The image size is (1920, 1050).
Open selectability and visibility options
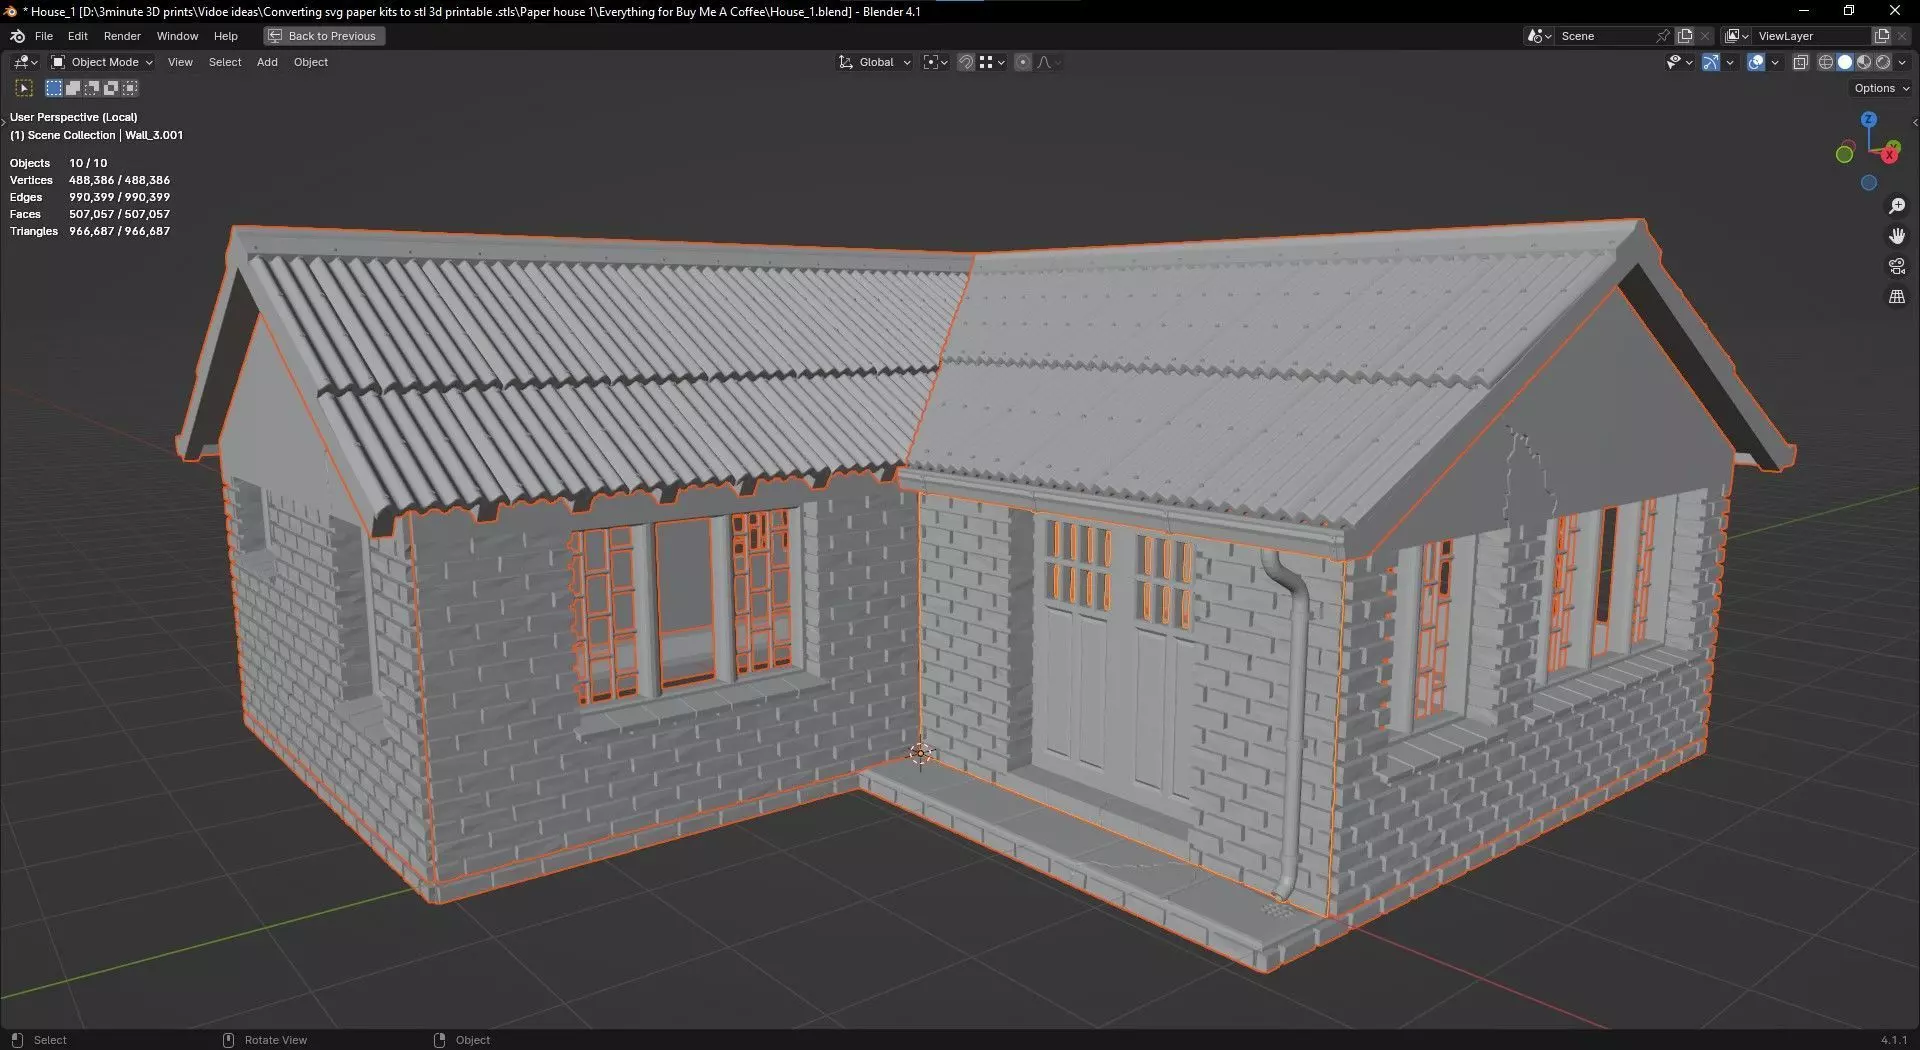tap(1678, 62)
